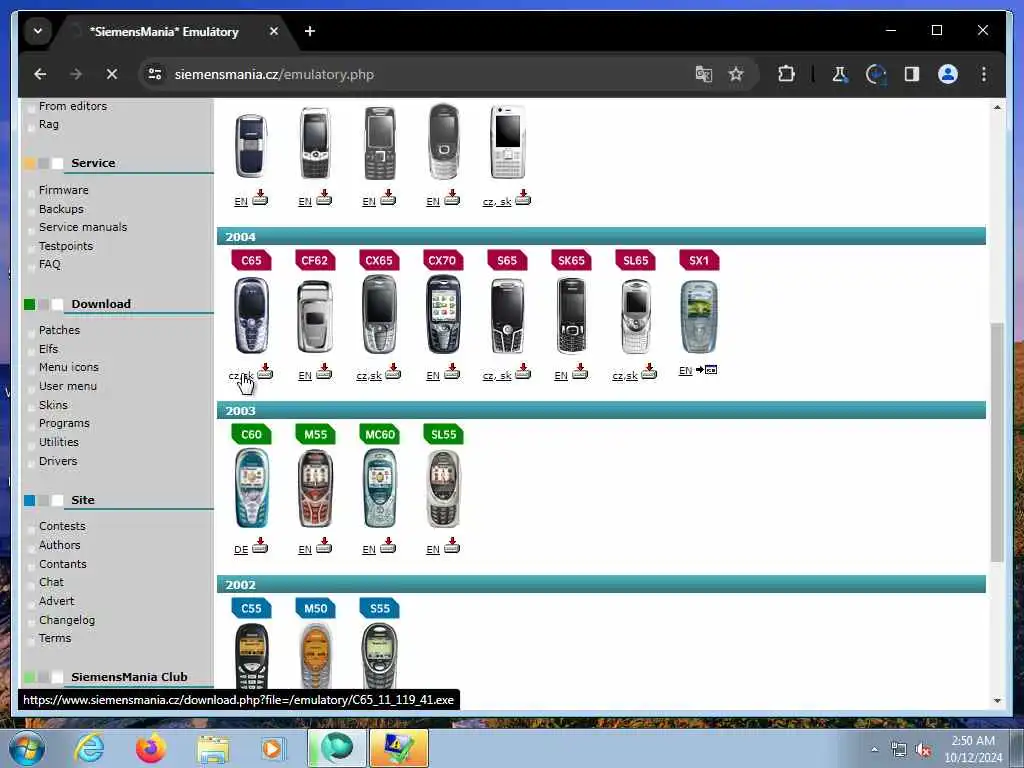Open the Chrome three-dot menu
The image size is (1024, 768).
984,74
